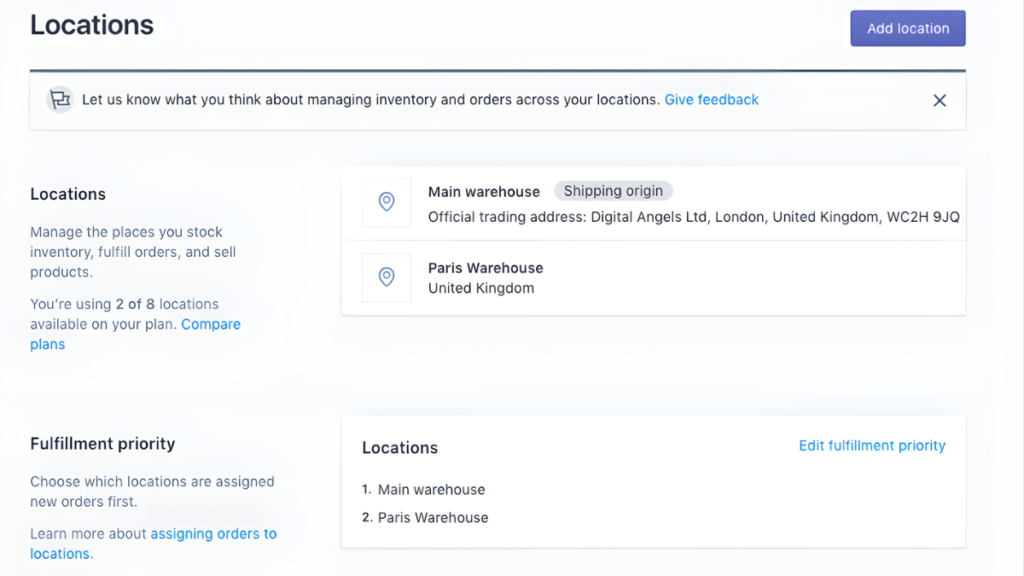Screen dimensions: 1024x576
Task: Click the Locations card title
Action: coord(400,447)
